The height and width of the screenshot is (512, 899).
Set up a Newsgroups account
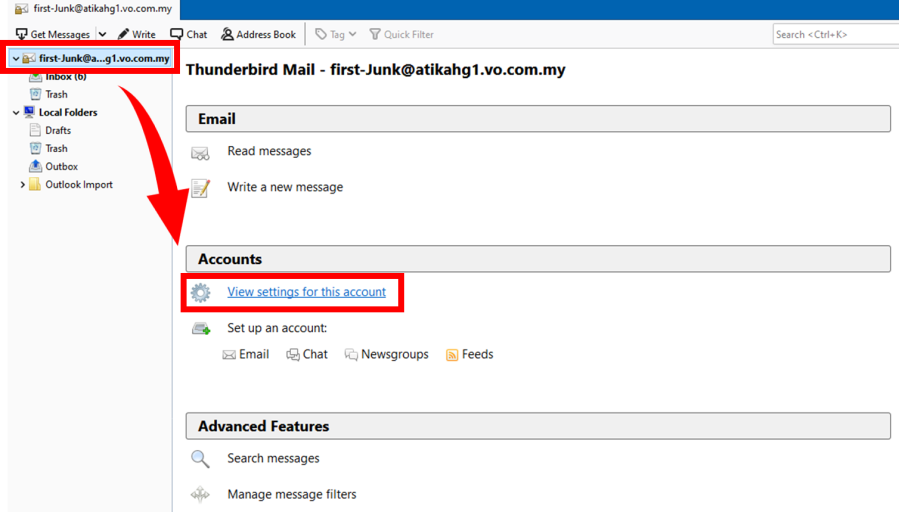click(x=394, y=354)
